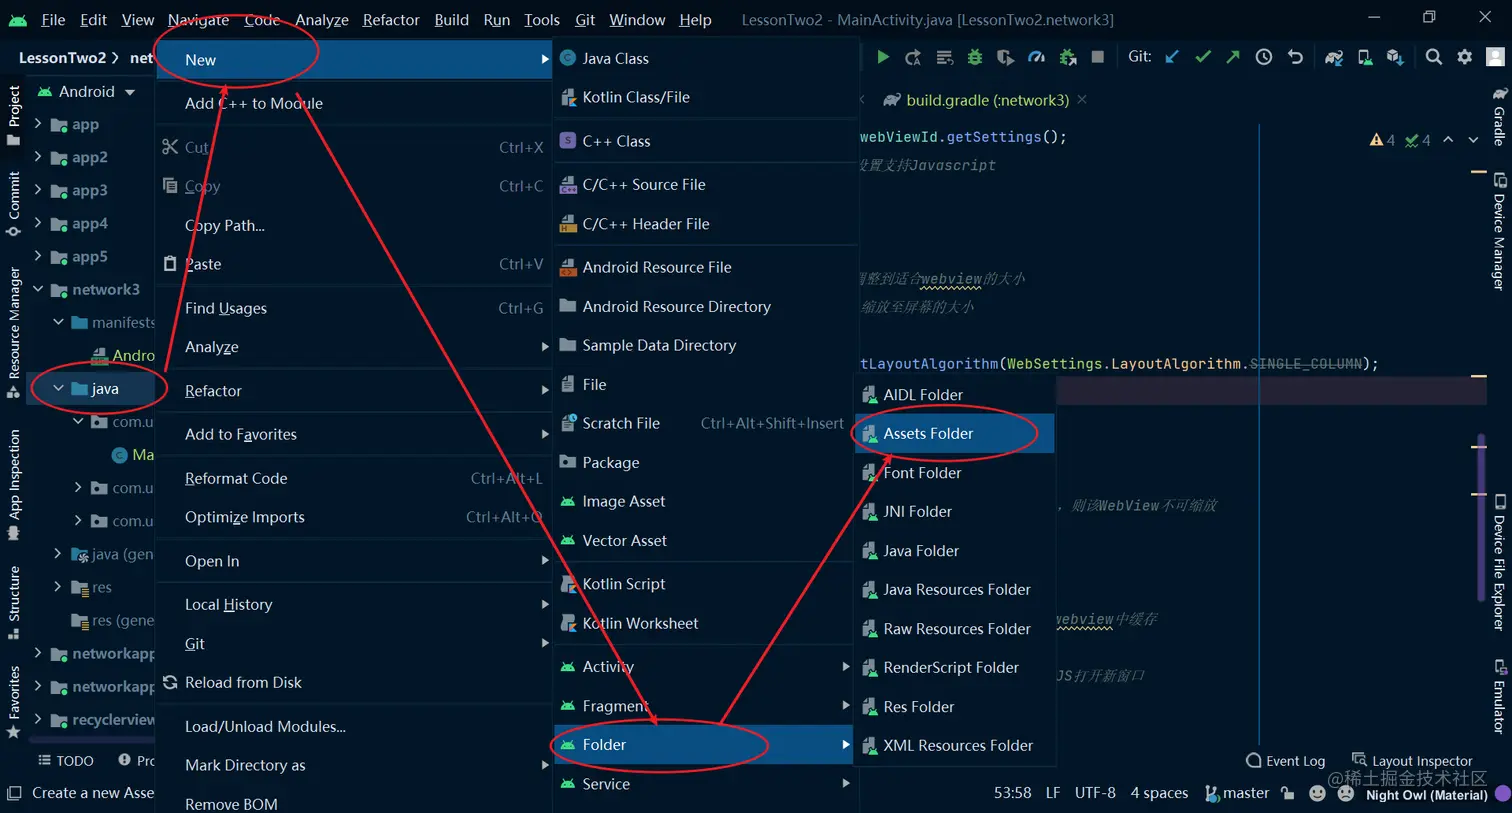Viewport: 1512px width, 813px height.
Task: Open the Build menu in menu bar
Action: pos(452,20)
